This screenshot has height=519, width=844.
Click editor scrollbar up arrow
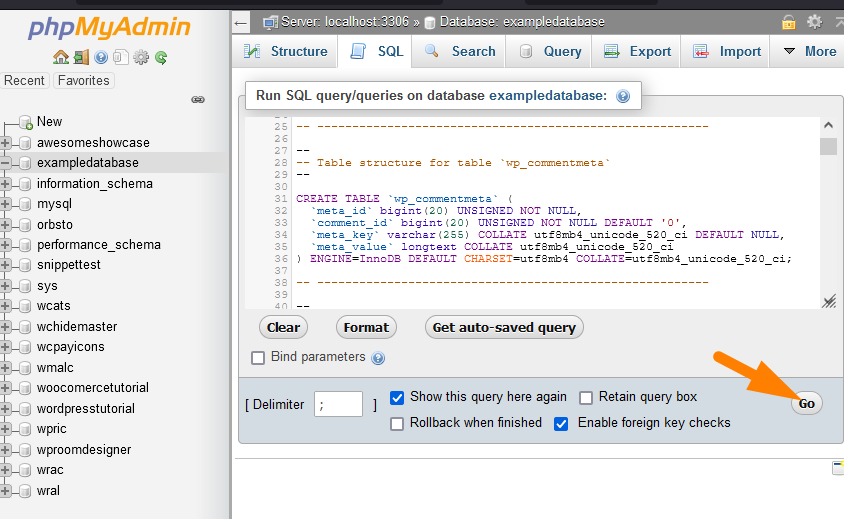click(x=828, y=125)
